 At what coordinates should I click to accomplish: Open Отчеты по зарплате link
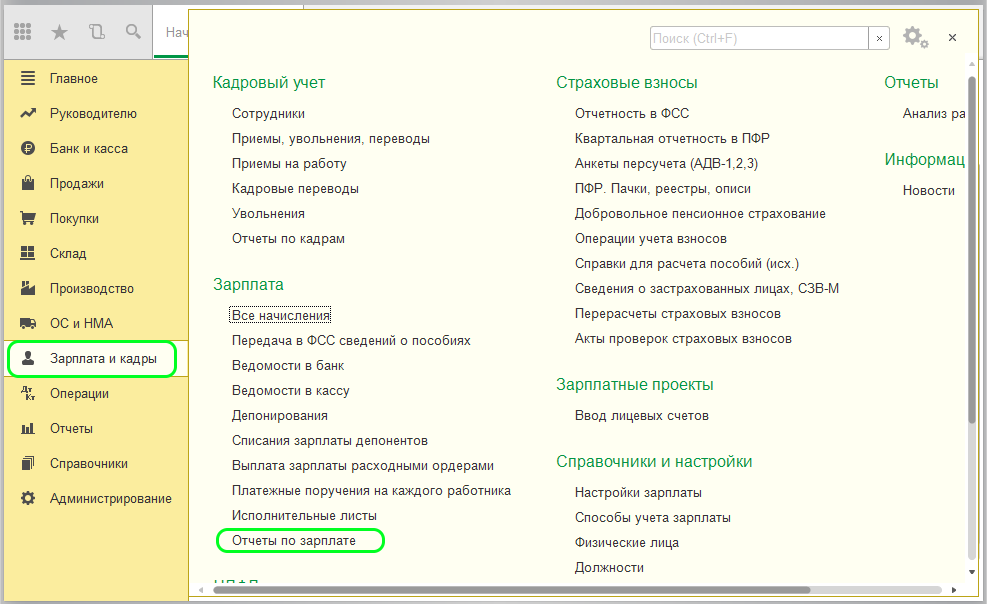click(x=293, y=541)
